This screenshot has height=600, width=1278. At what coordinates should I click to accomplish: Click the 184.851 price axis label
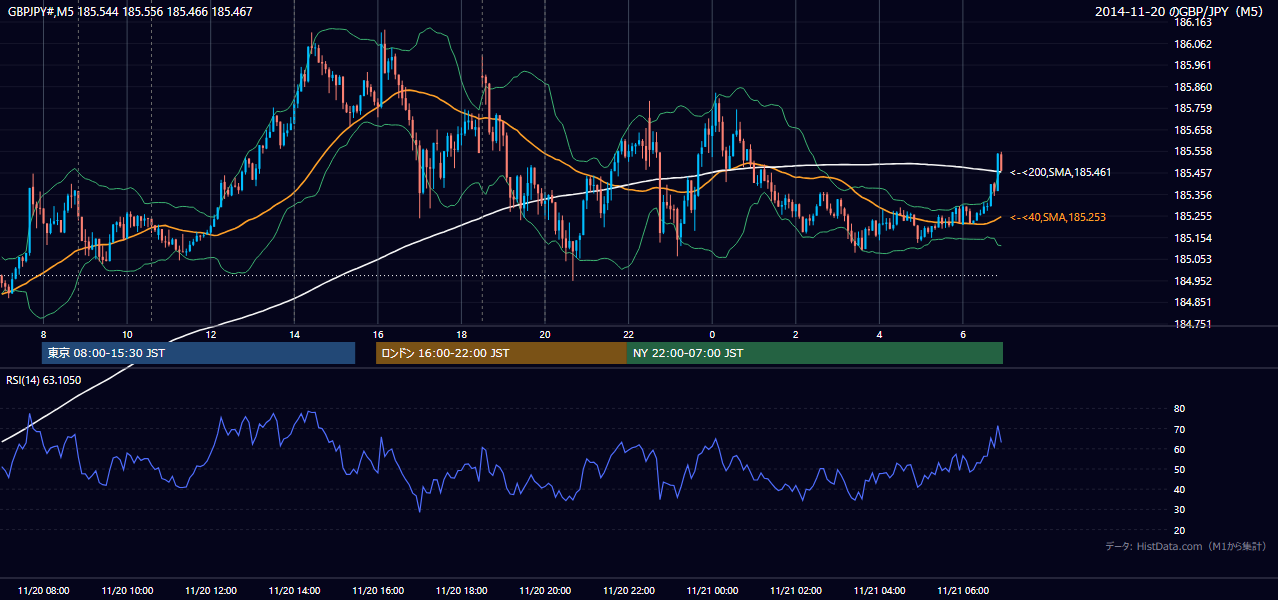click(1192, 302)
